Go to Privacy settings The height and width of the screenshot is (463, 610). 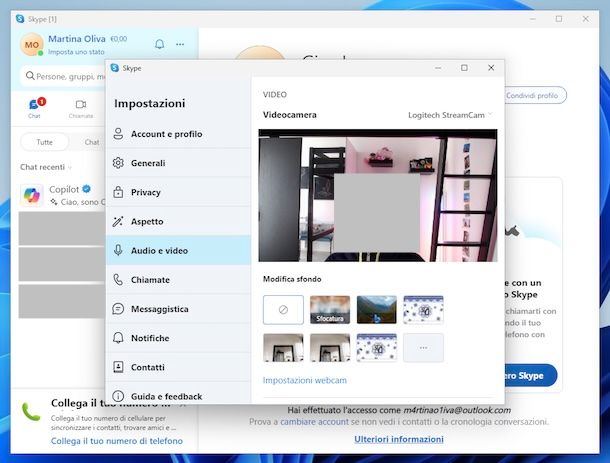tap(178, 192)
